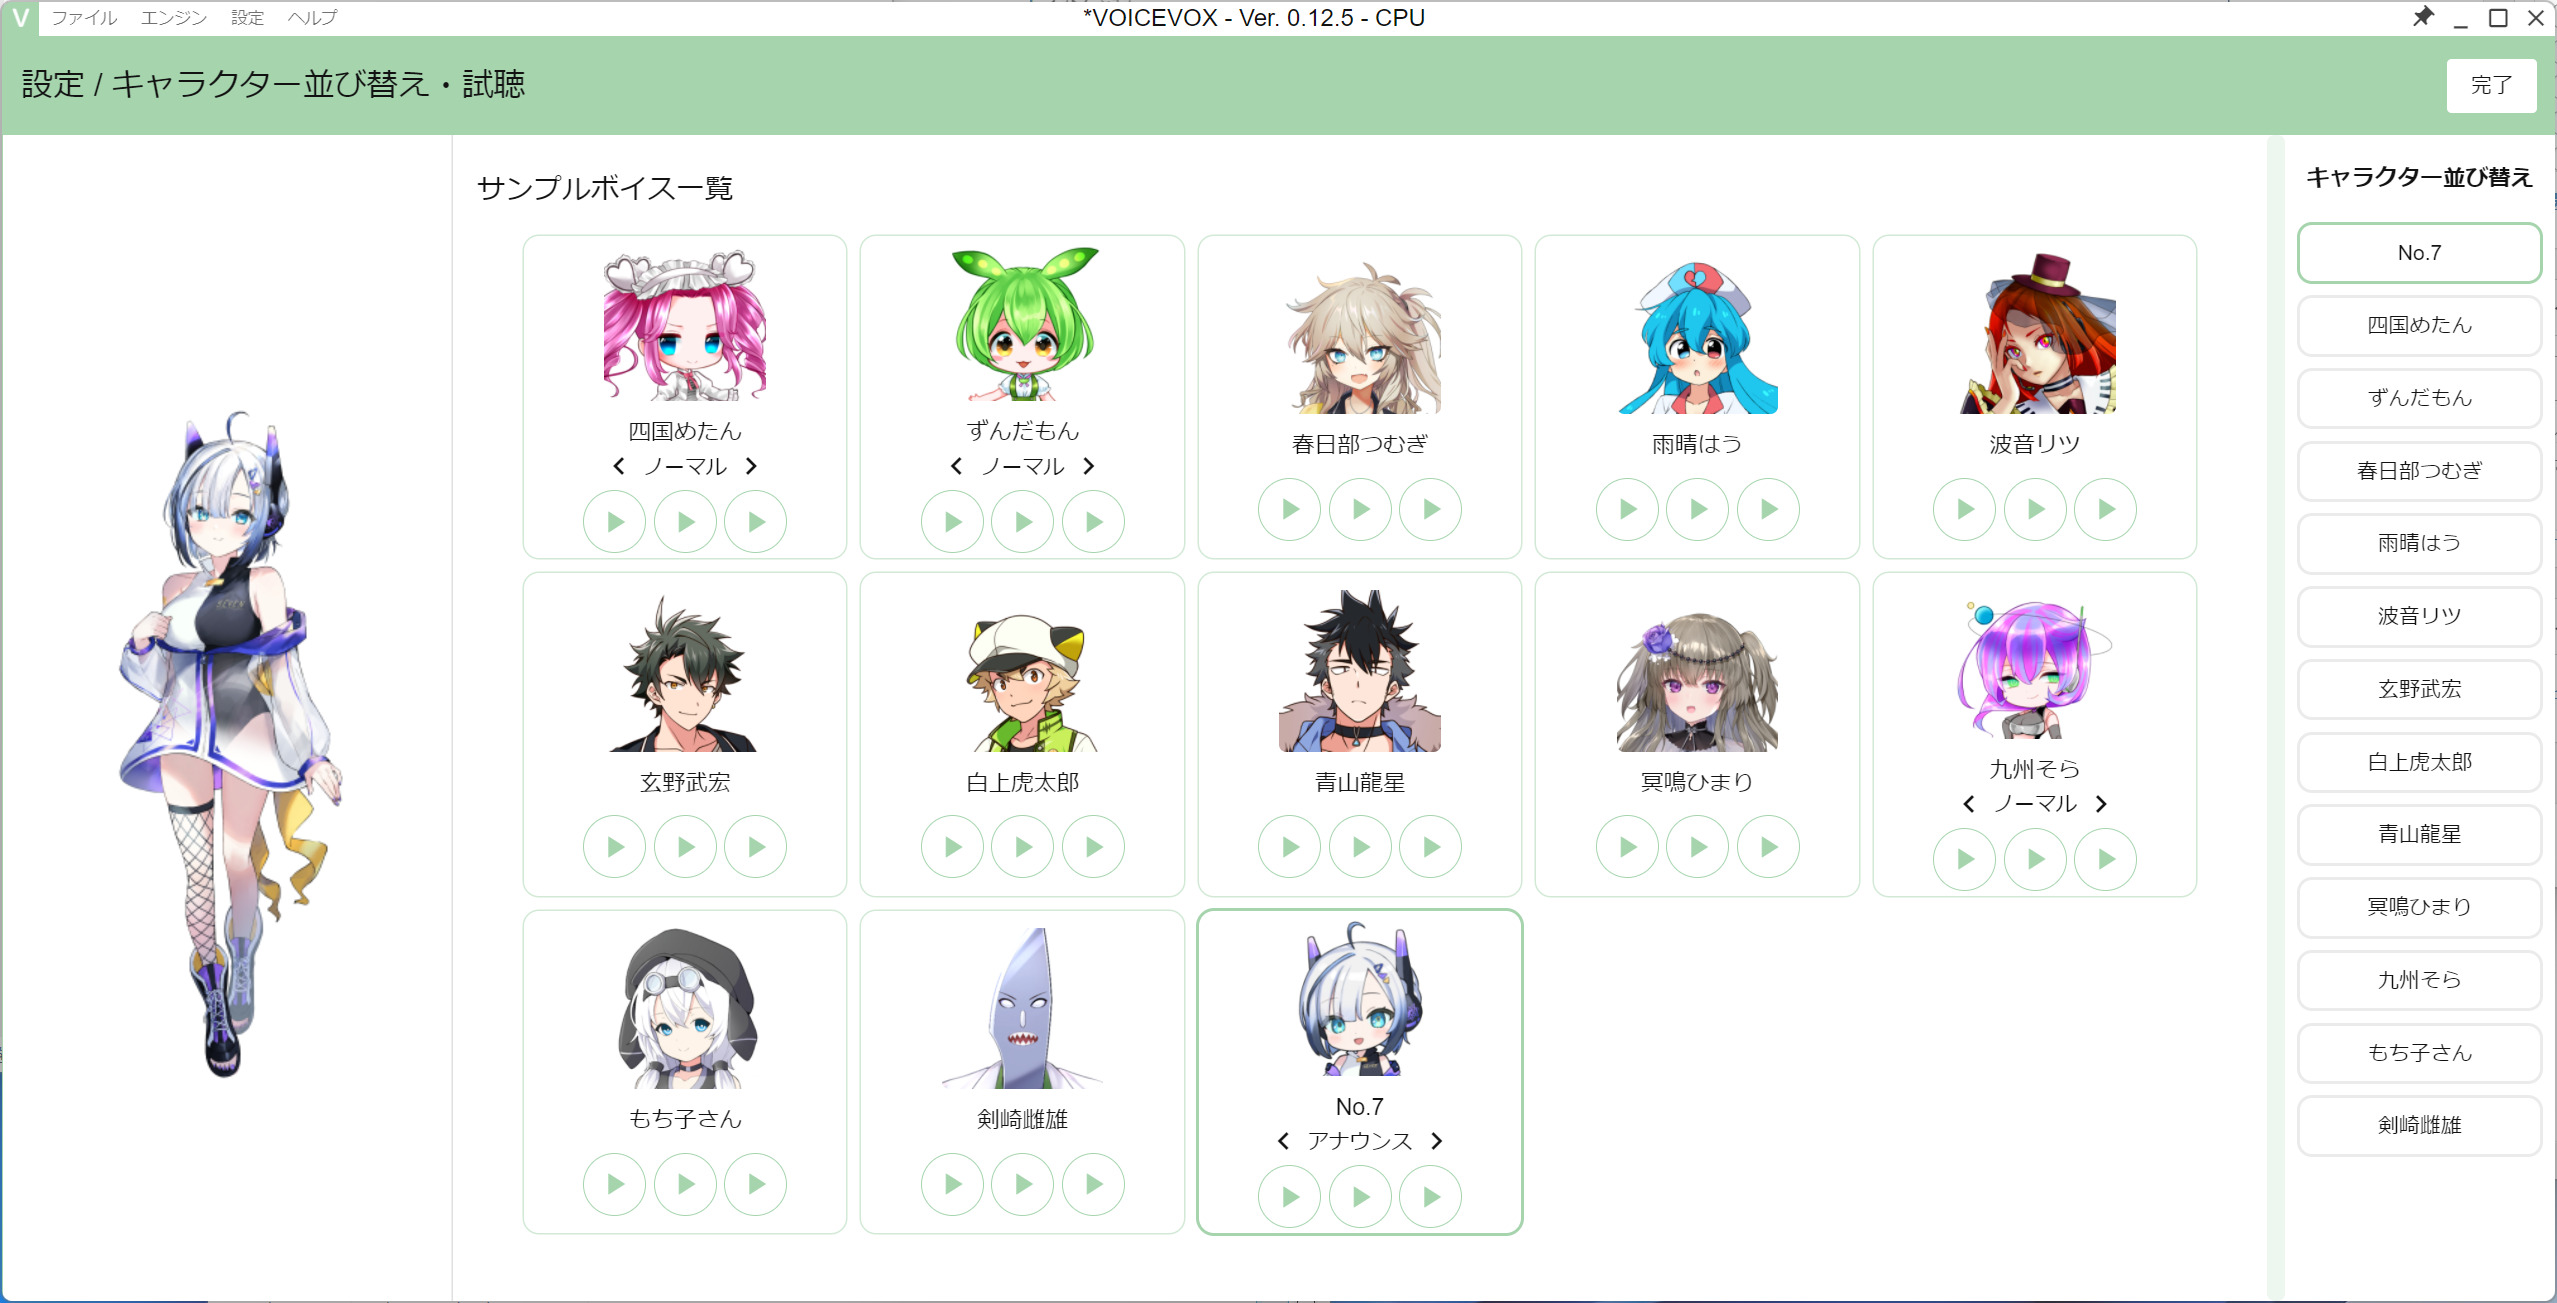Select 冥鳴ひまり in the reorder list

pos(2419,907)
